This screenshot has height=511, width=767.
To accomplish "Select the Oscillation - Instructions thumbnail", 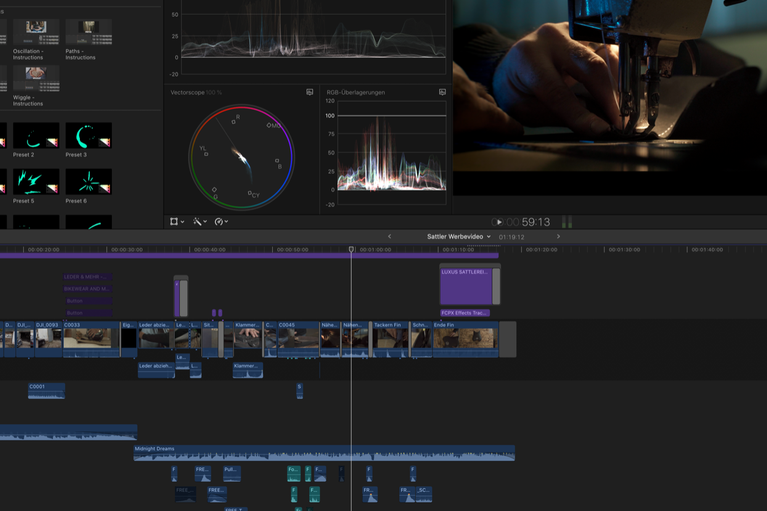I will [36, 32].
